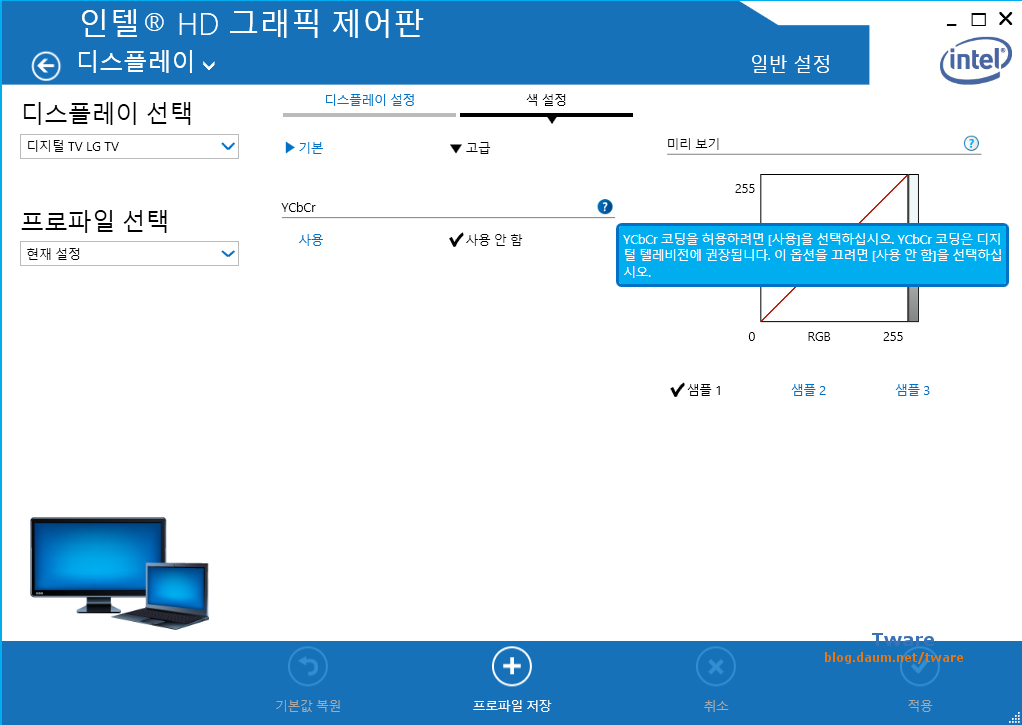The image size is (1022, 725).
Task: Open YCbCr help question mark icon
Action: click(x=605, y=207)
